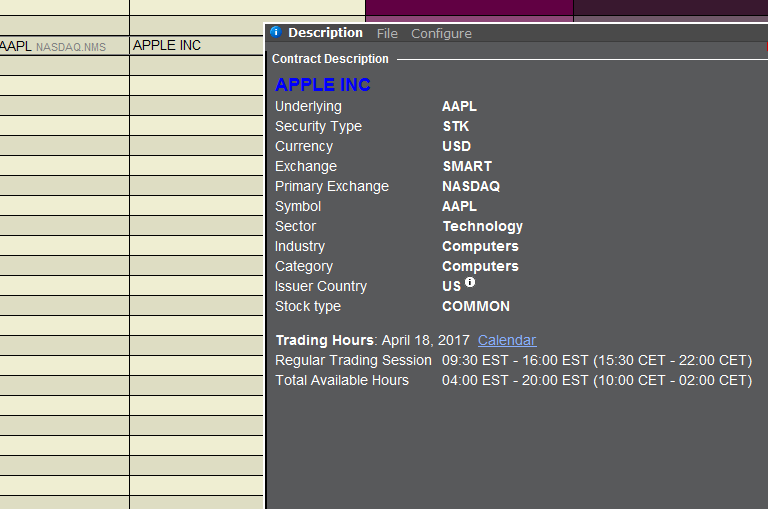Select the AAPL NASDAQ.NMS ticker cell
The height and width of the screenshot is (509, 768).
64,46
